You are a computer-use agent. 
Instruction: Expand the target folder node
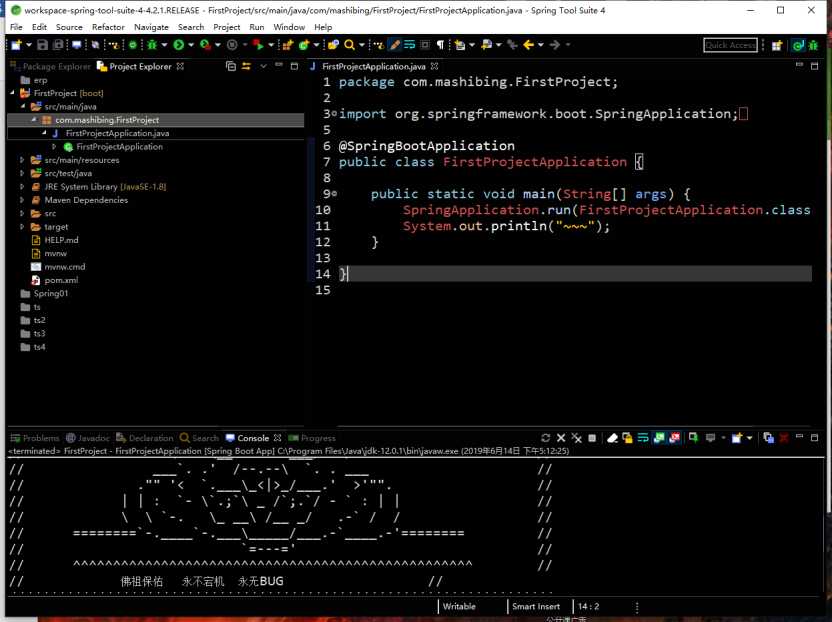click(x=22, y=227)
